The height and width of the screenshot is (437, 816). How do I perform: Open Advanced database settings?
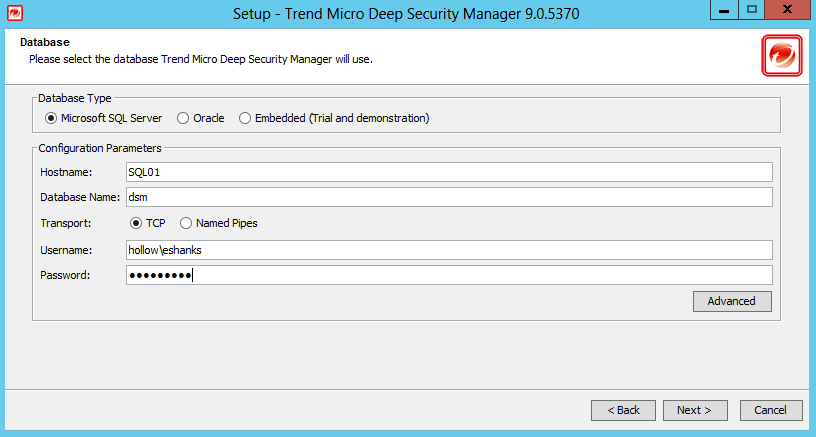tap(732, 301)
